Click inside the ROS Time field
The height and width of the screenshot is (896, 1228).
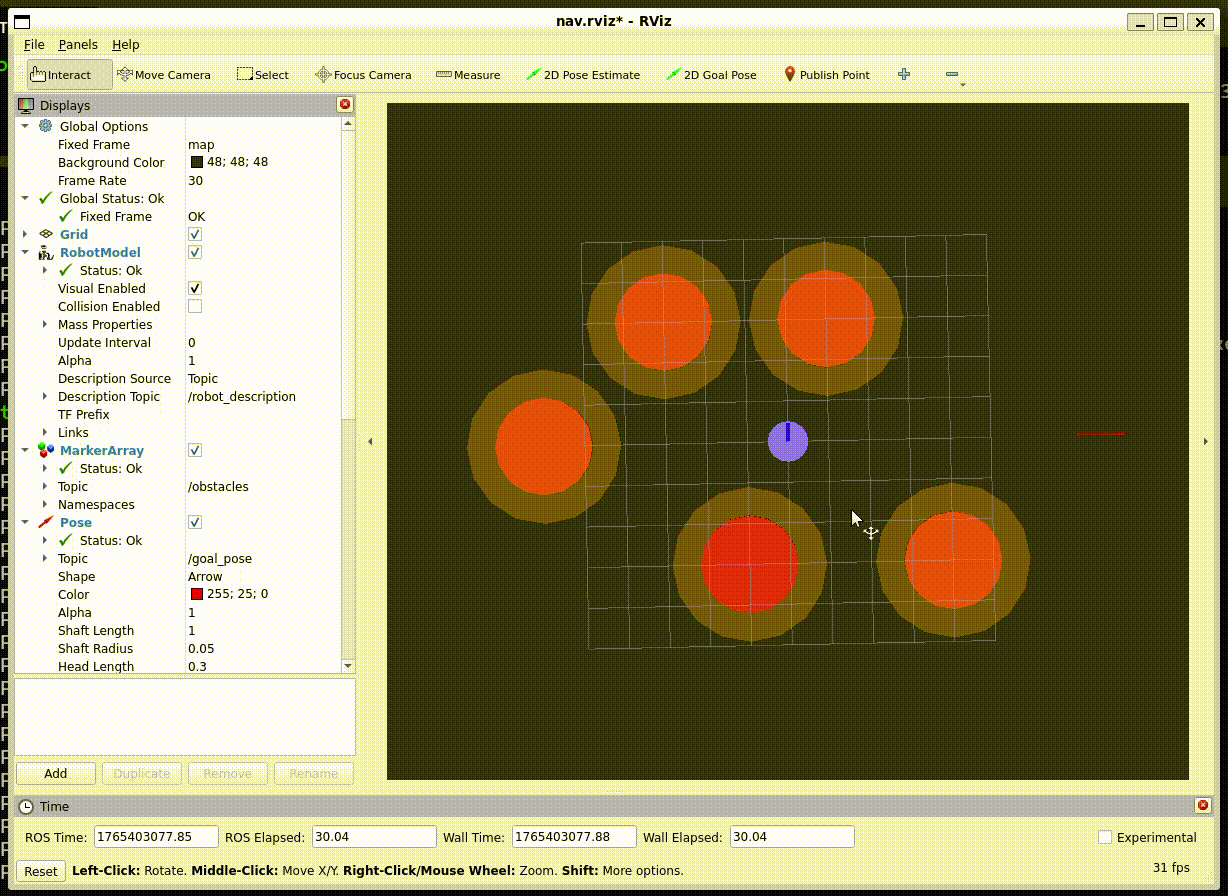point(154,836)
